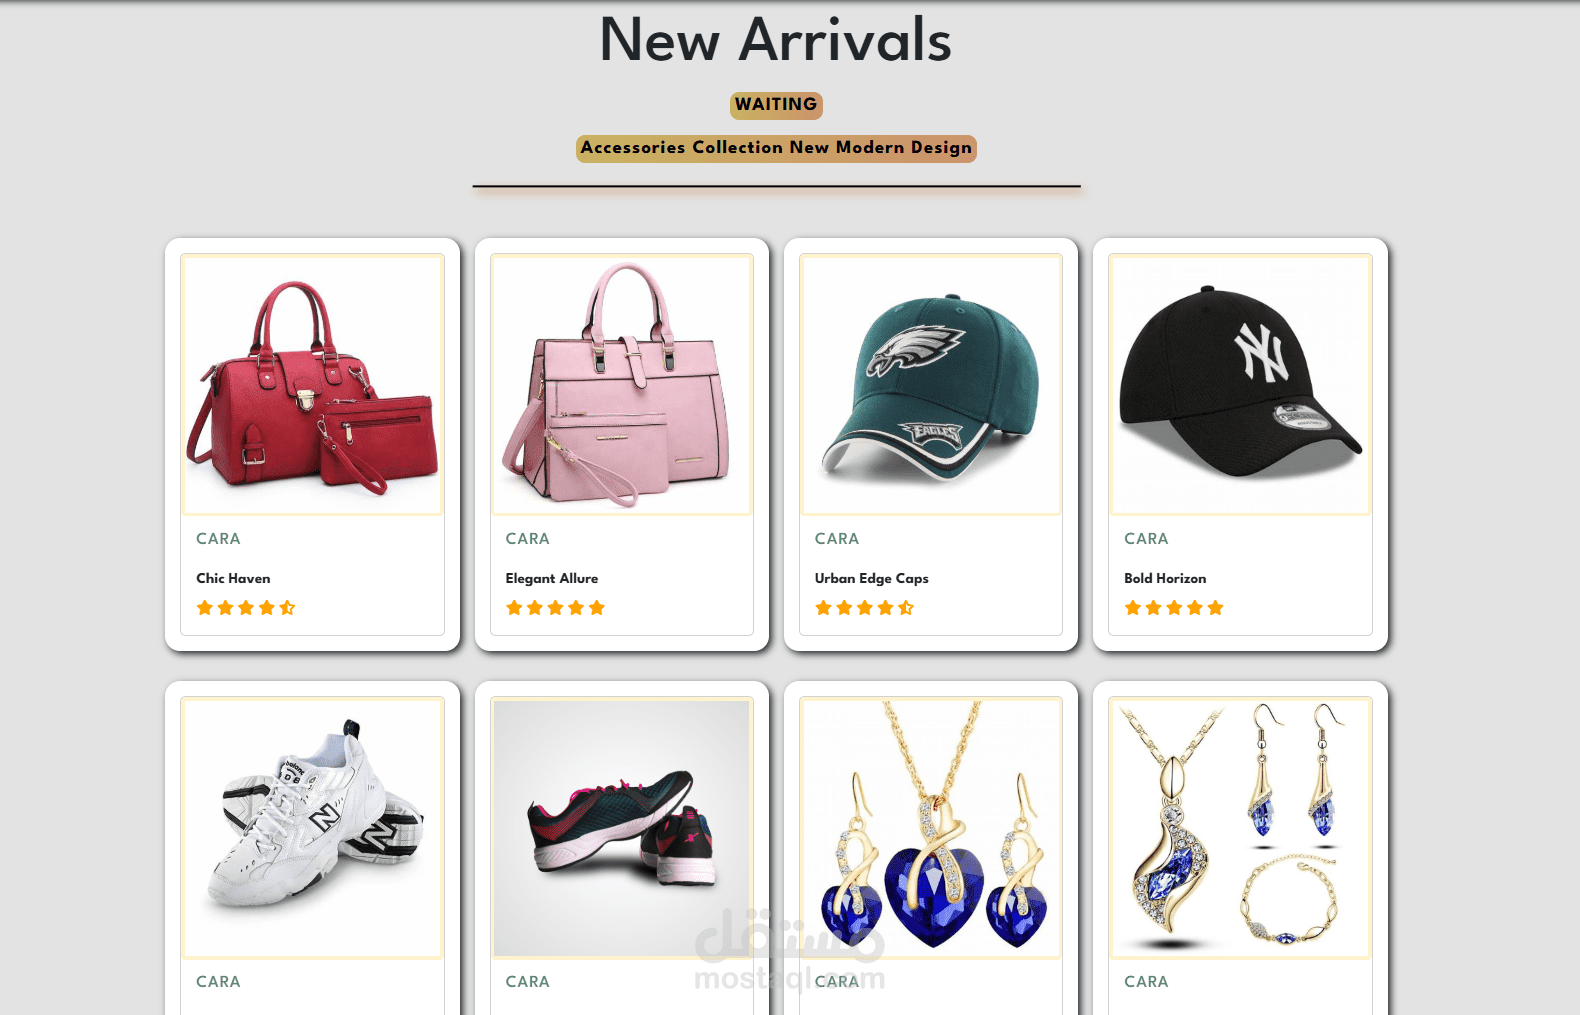Click the New Arrivals heading
Image resolution: width=1580 pixels, height=1015 pixels.
click(776, 41)
